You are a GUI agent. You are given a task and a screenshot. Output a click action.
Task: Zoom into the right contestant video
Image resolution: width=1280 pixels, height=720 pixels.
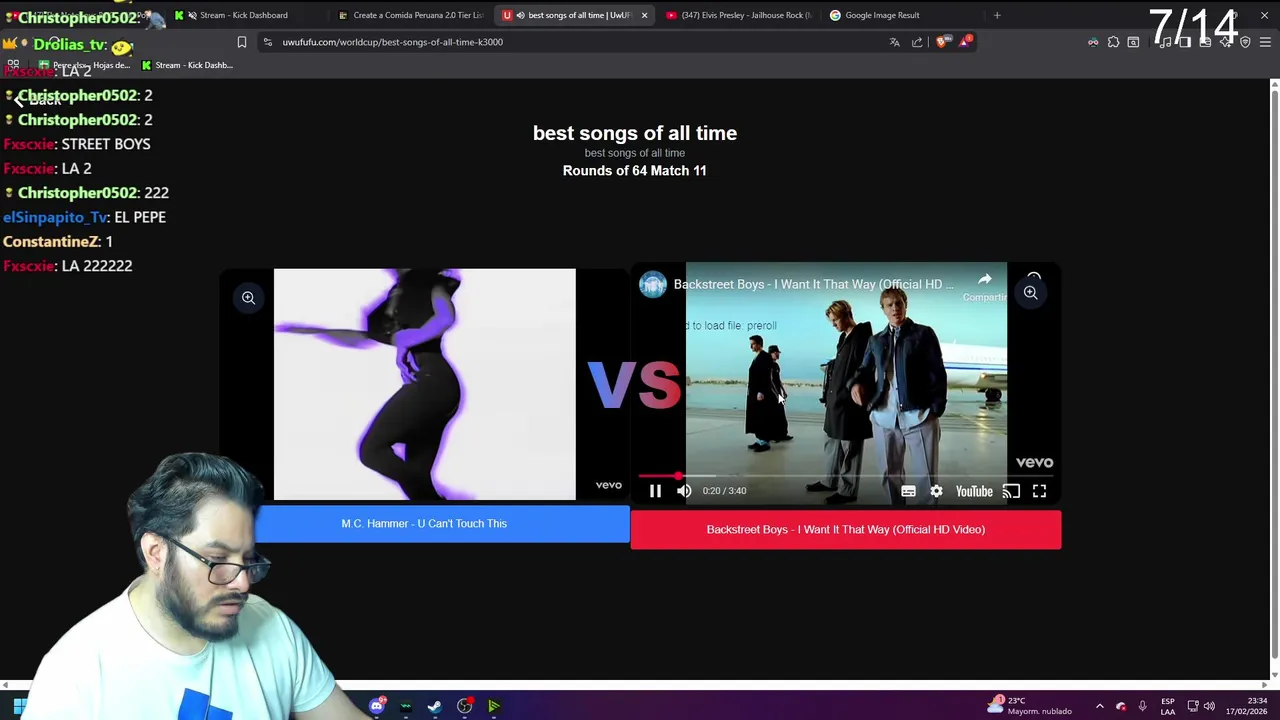[1030, 293]
